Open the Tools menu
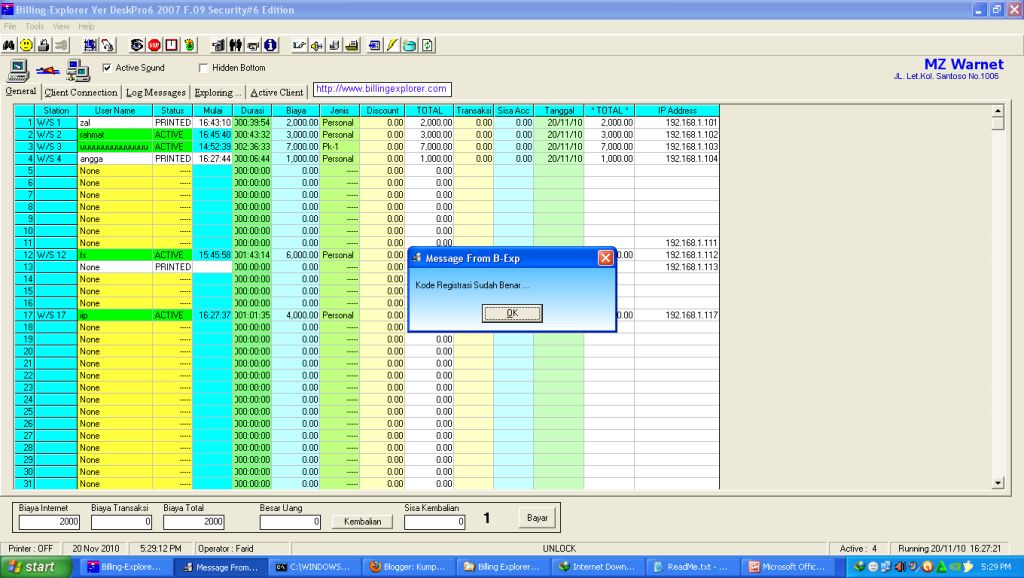 (33, 26)
